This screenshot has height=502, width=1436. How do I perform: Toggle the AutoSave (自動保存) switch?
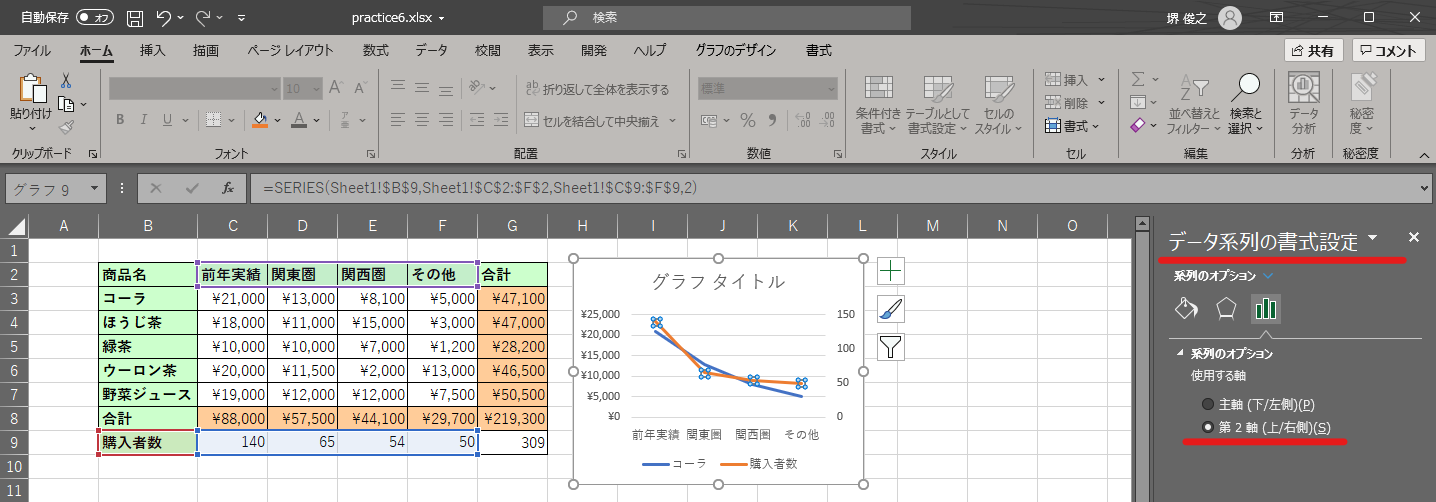pos(95,18)
